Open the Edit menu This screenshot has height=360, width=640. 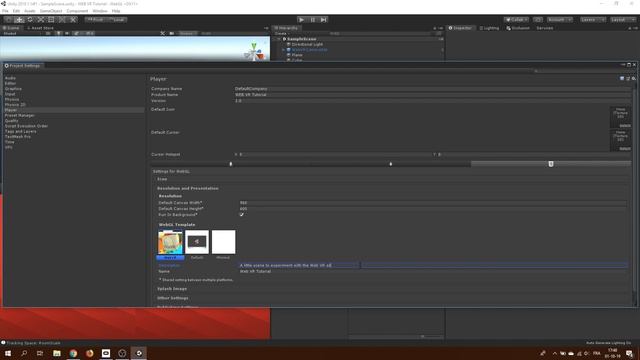pyautogui.click(x=16, y=11)
